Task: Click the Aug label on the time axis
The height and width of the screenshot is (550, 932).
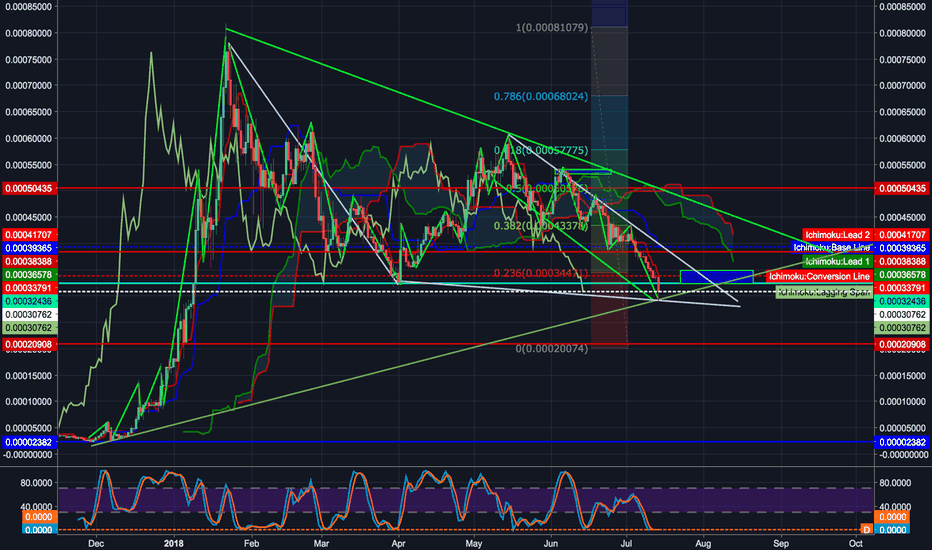Action: coord(703,543)
